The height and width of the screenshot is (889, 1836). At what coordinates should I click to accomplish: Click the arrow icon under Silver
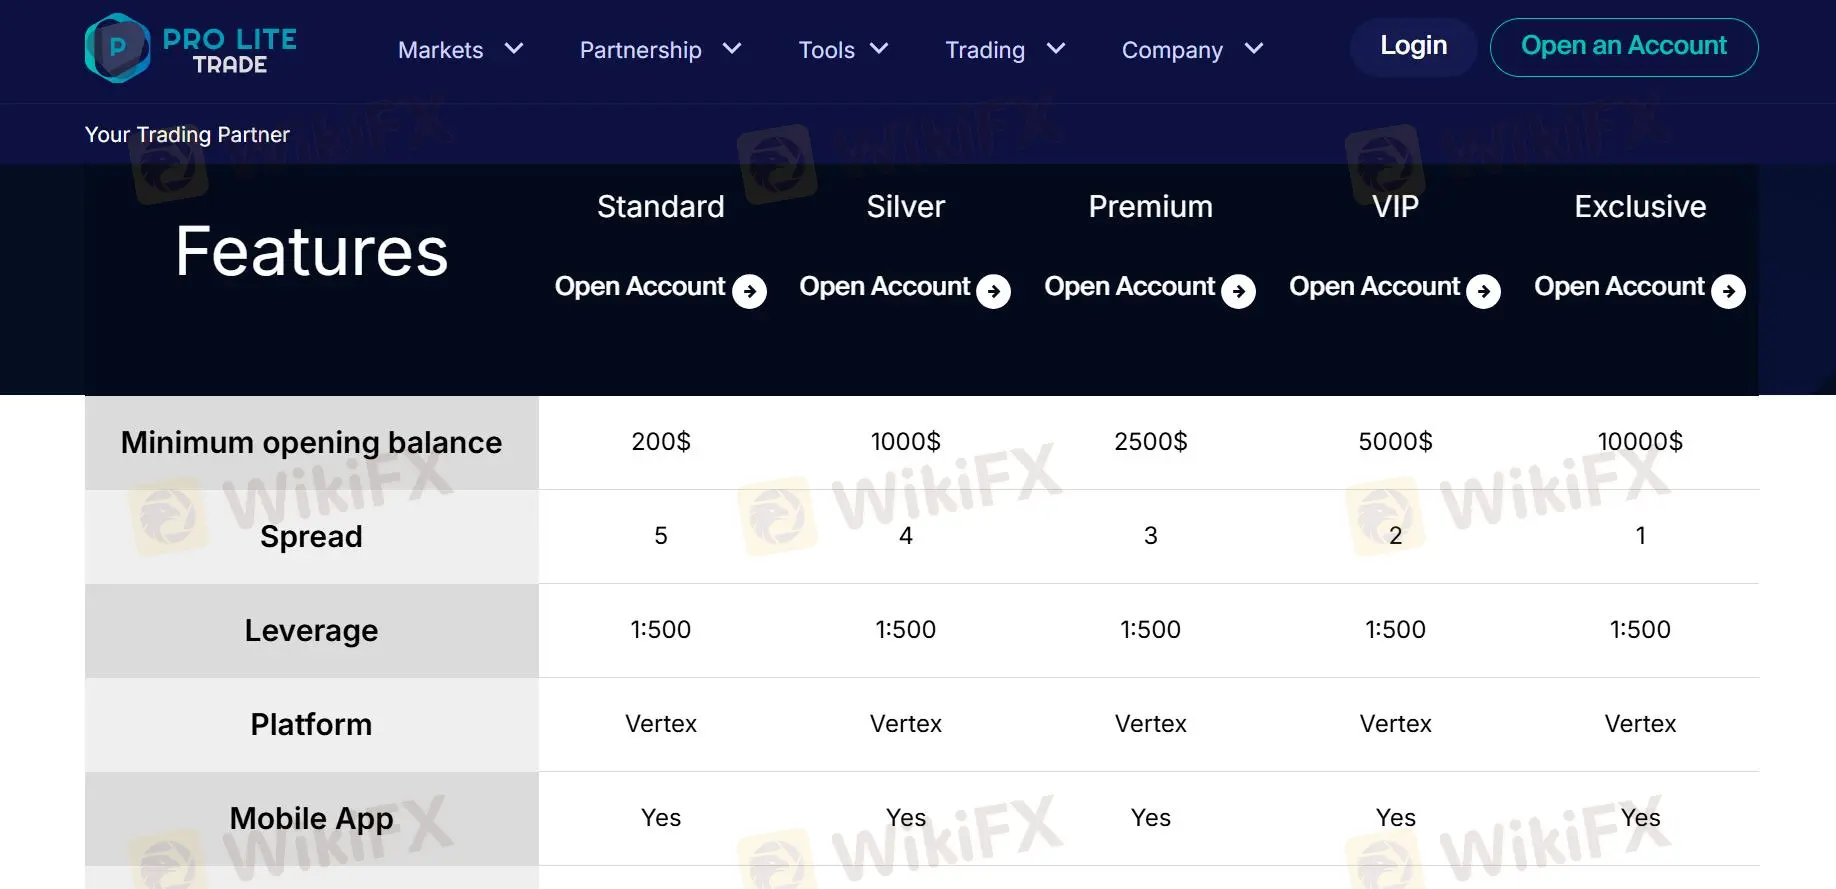[993, 291]
